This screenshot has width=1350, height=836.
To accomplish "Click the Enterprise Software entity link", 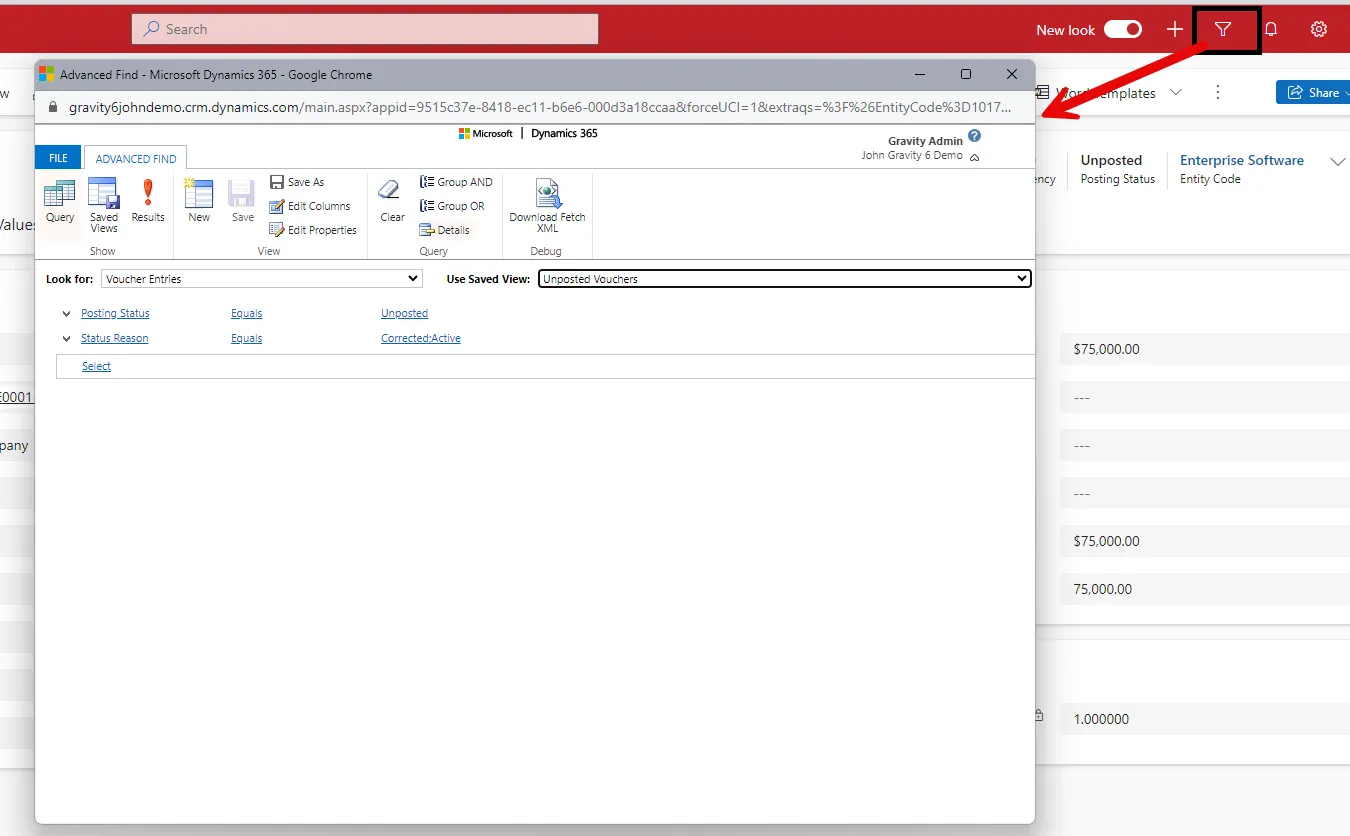I will pyautogui.click(x=1242, y=160).
